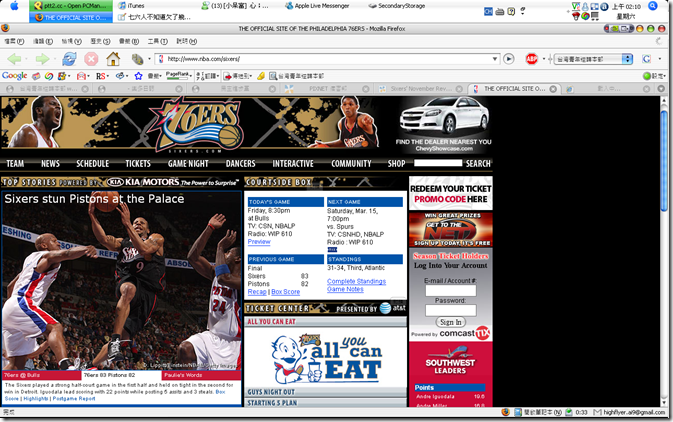Click the blue info tray icon
The width and height of the screenshot is (673, 422).
(604, 6)
